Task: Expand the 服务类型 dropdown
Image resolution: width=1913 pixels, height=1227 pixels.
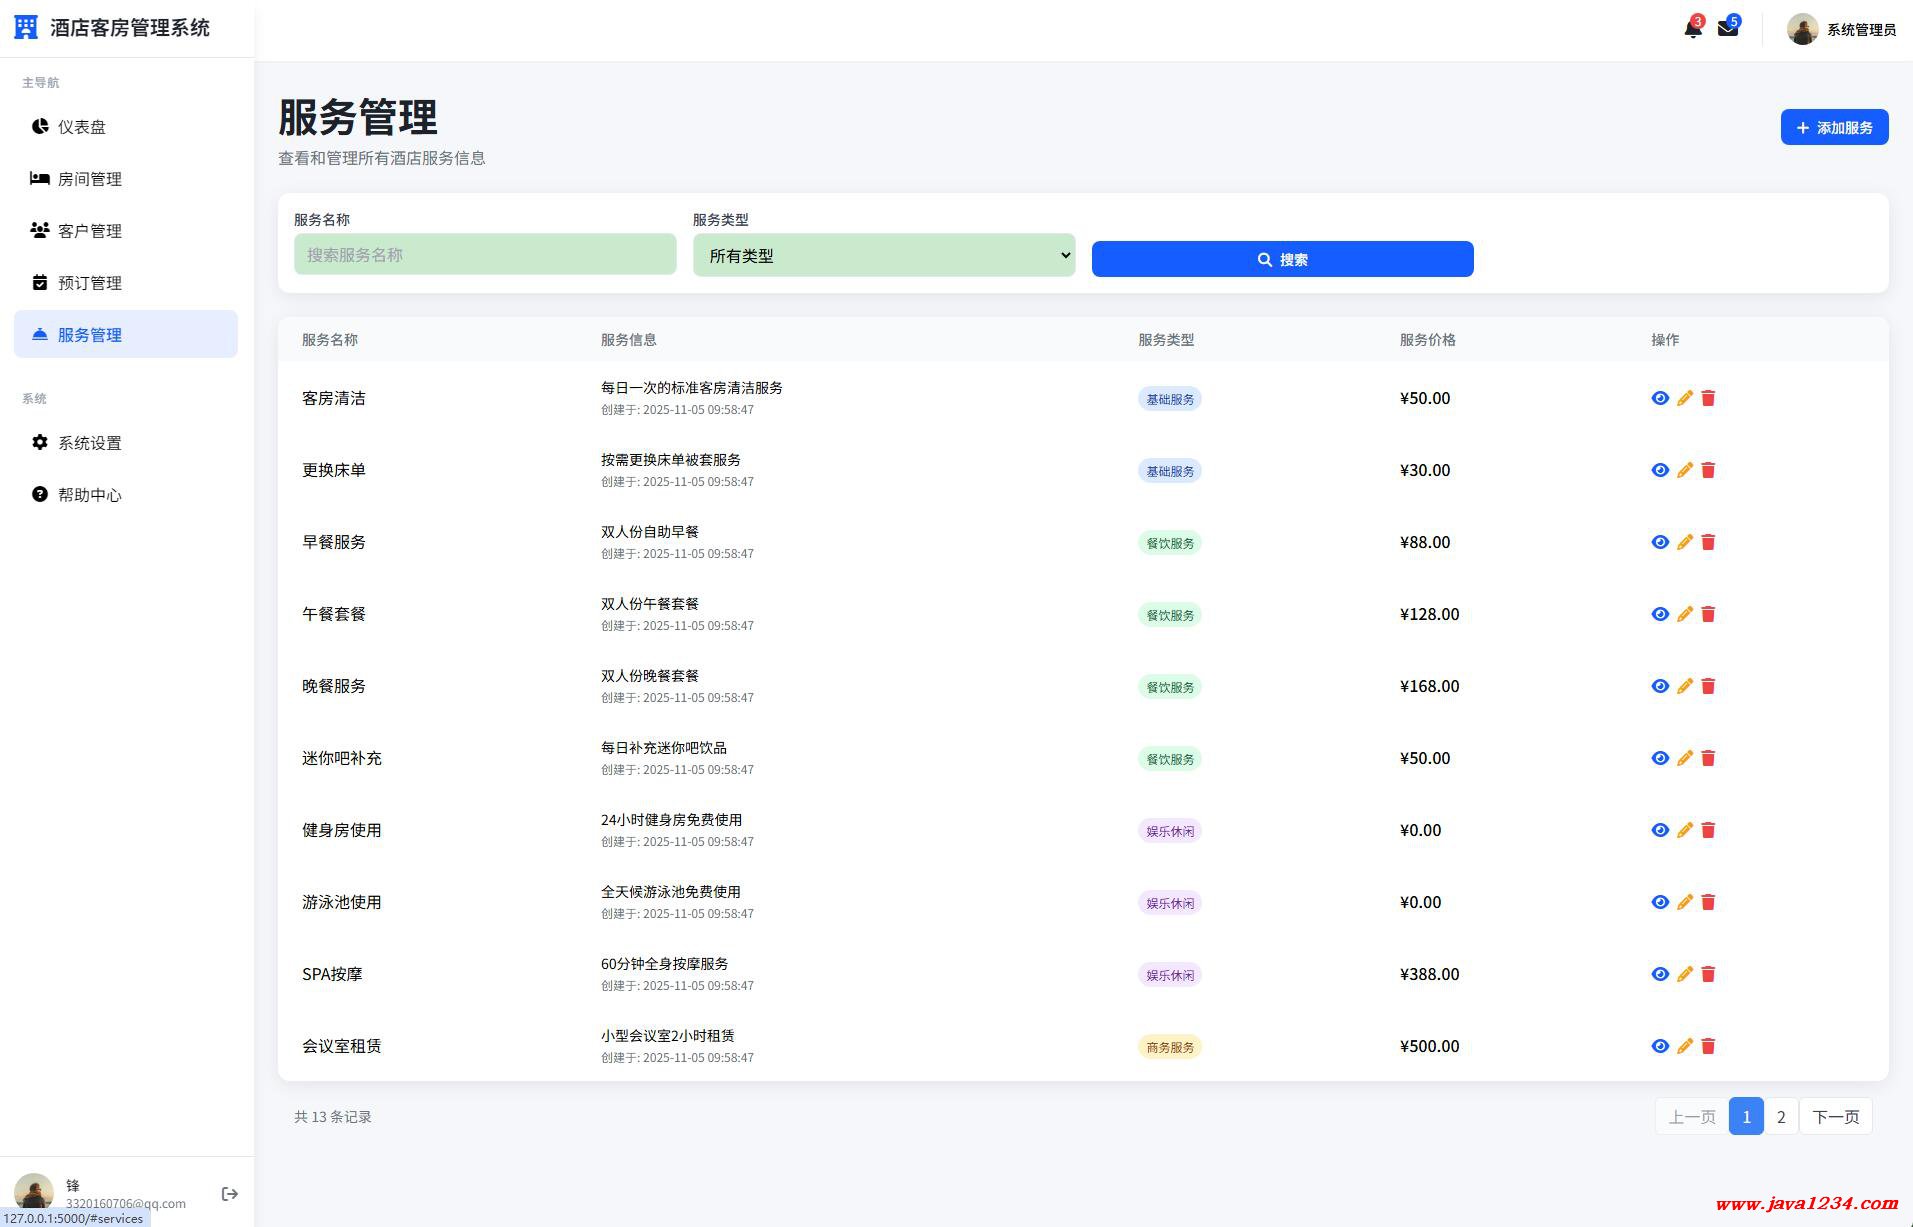Action: [x=883, y=255]
